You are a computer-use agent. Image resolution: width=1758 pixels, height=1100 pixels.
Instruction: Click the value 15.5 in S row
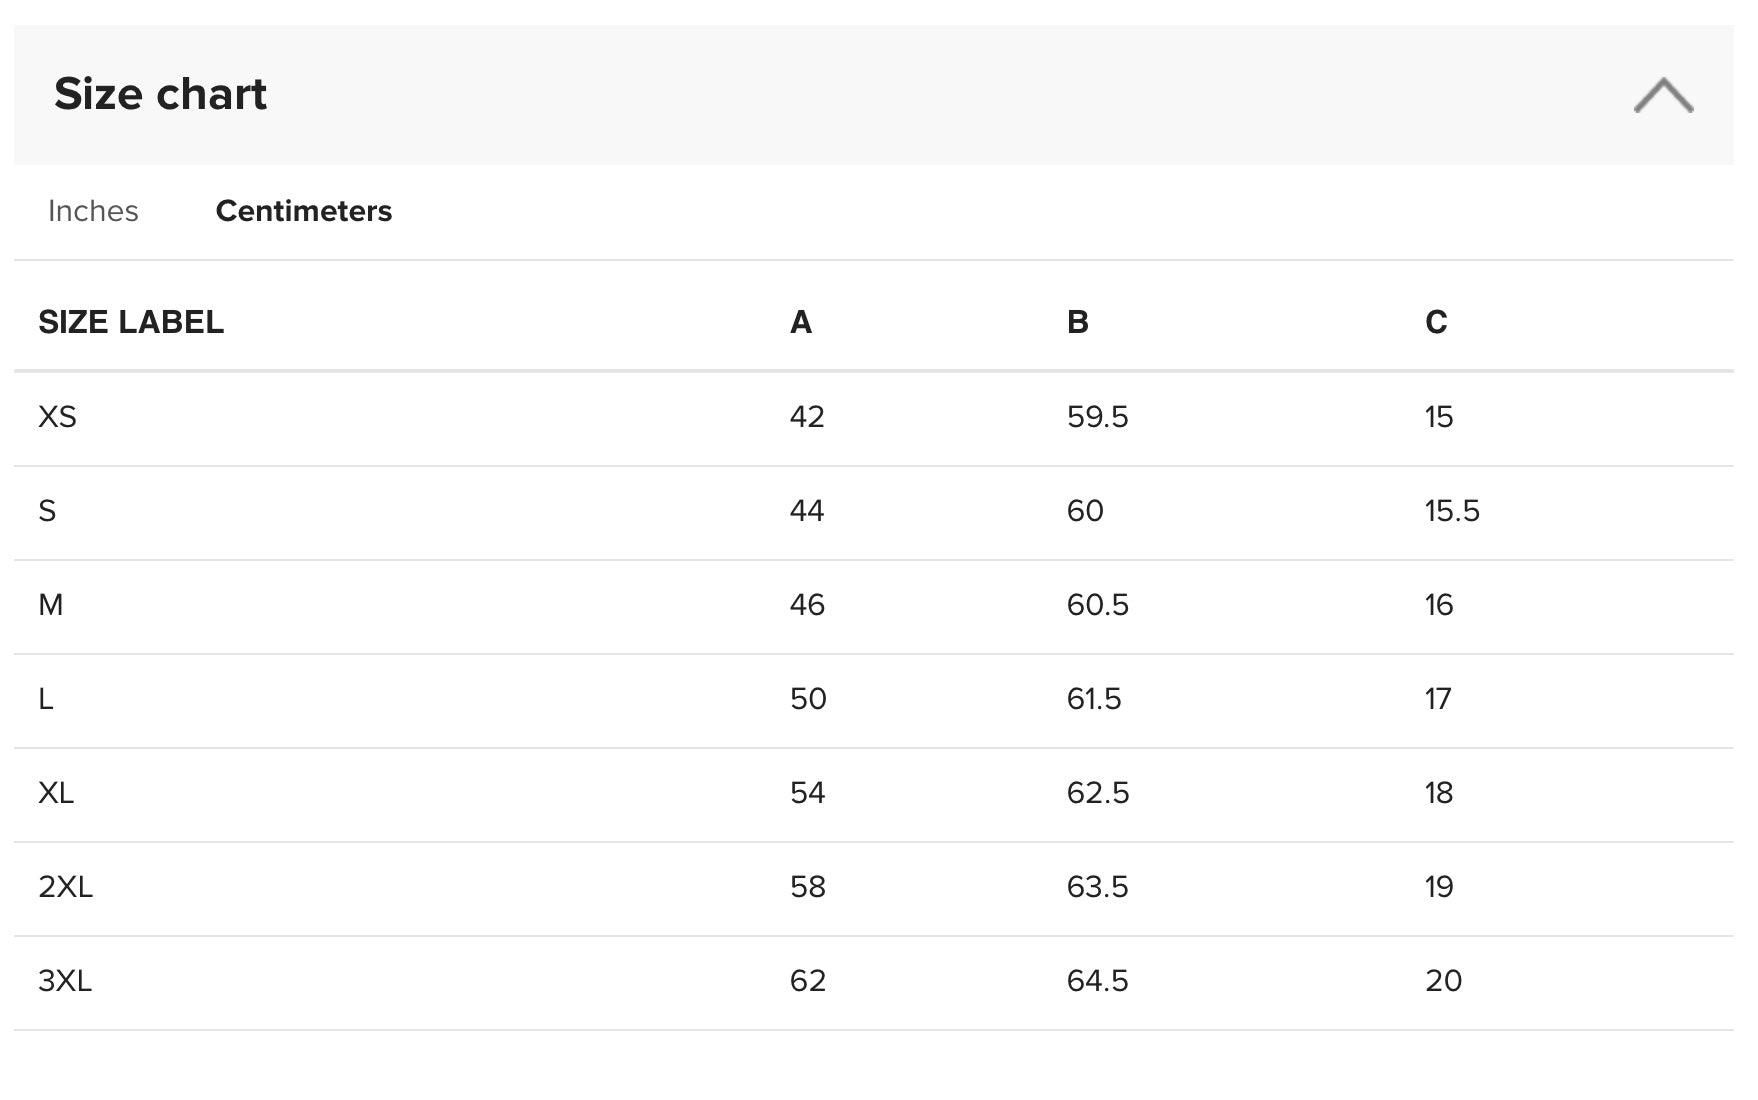point(1452,511)
